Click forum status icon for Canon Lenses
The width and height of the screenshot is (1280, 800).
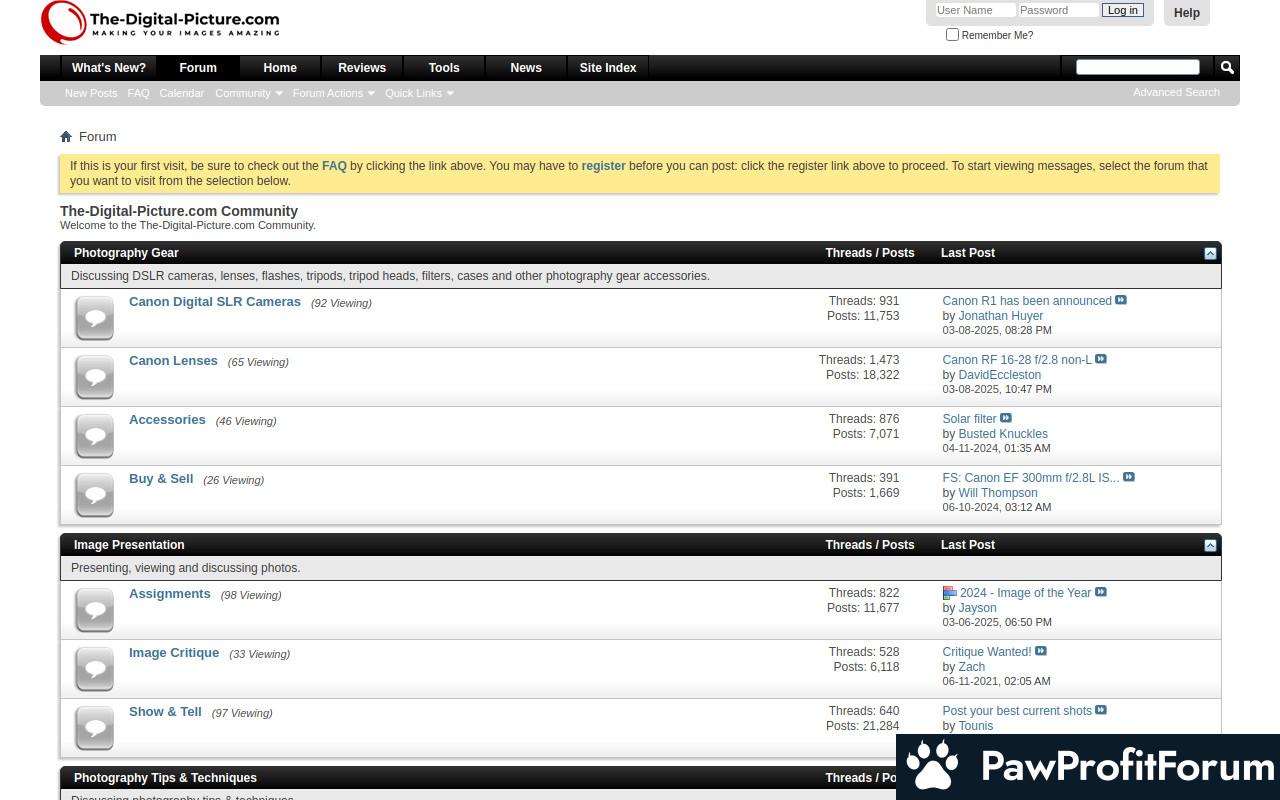95,377
